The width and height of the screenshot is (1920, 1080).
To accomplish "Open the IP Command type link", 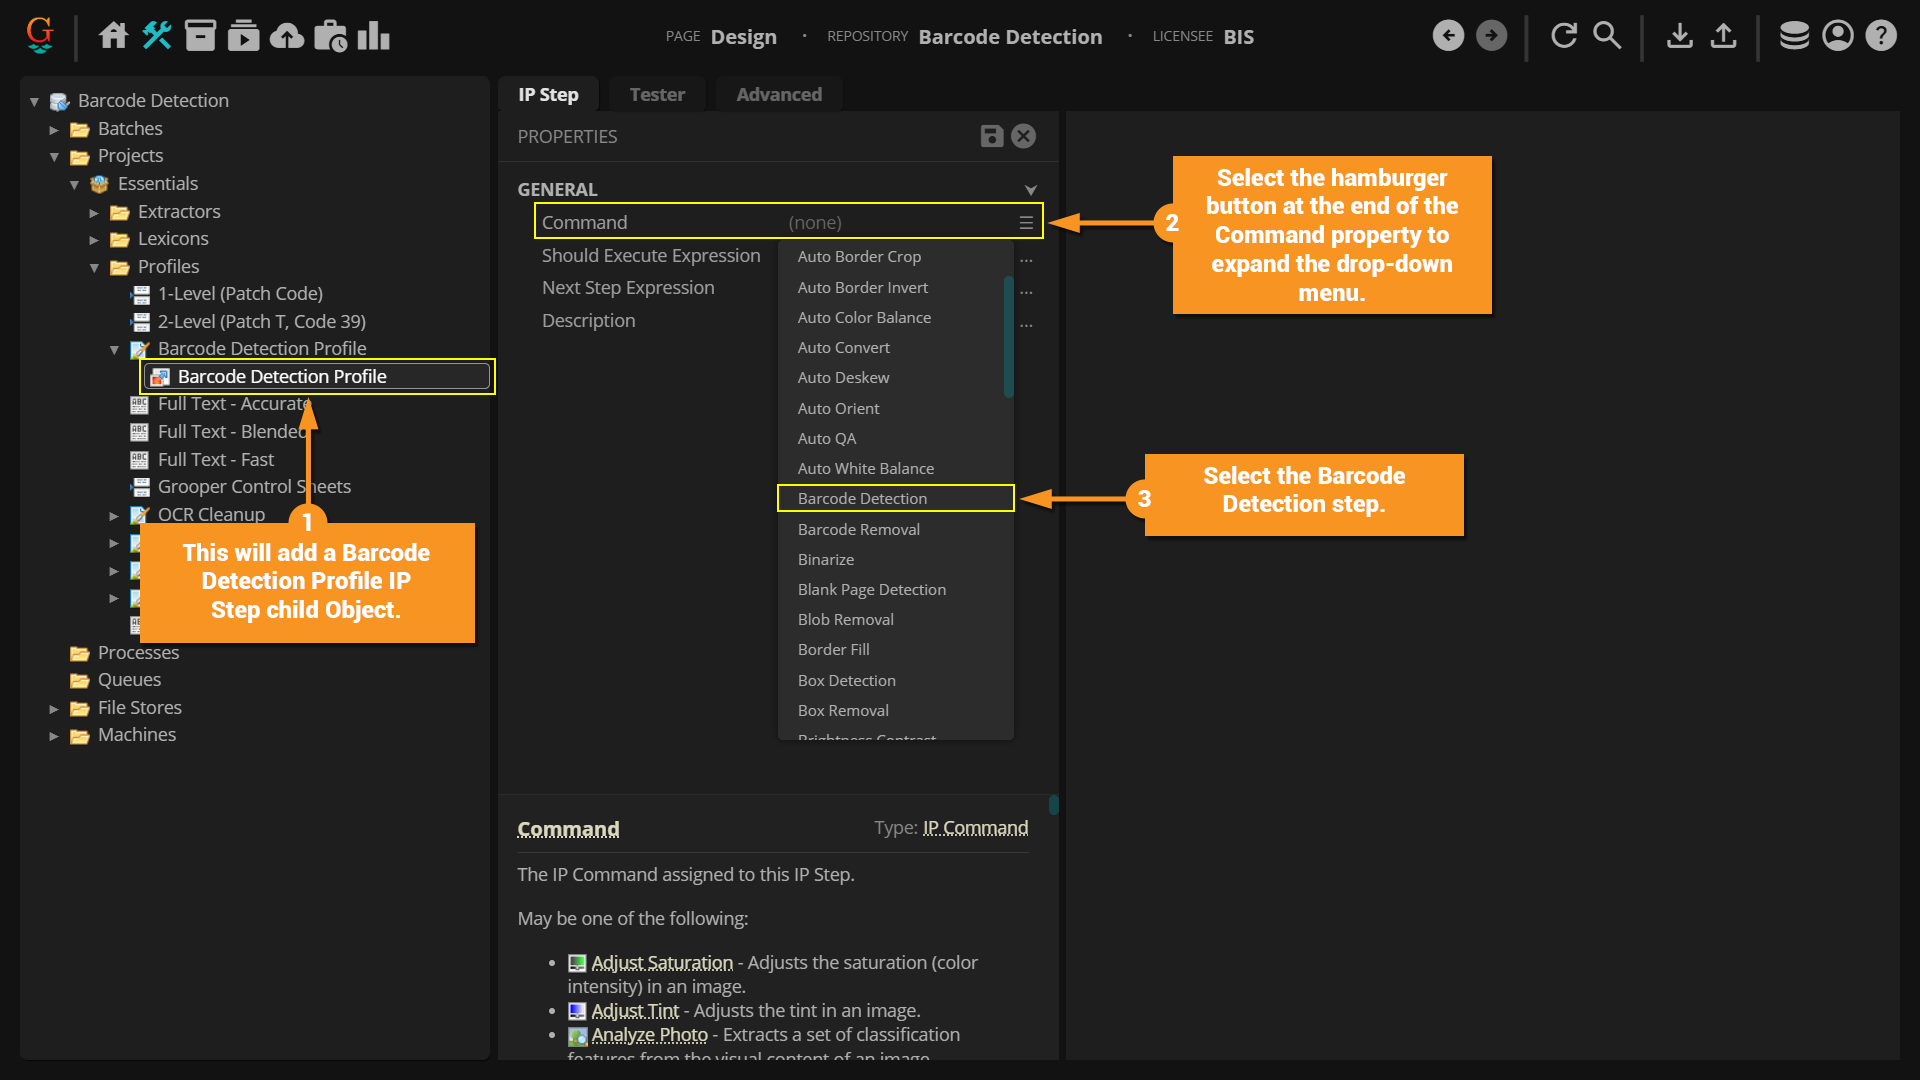I will click(x=975, y=828).
